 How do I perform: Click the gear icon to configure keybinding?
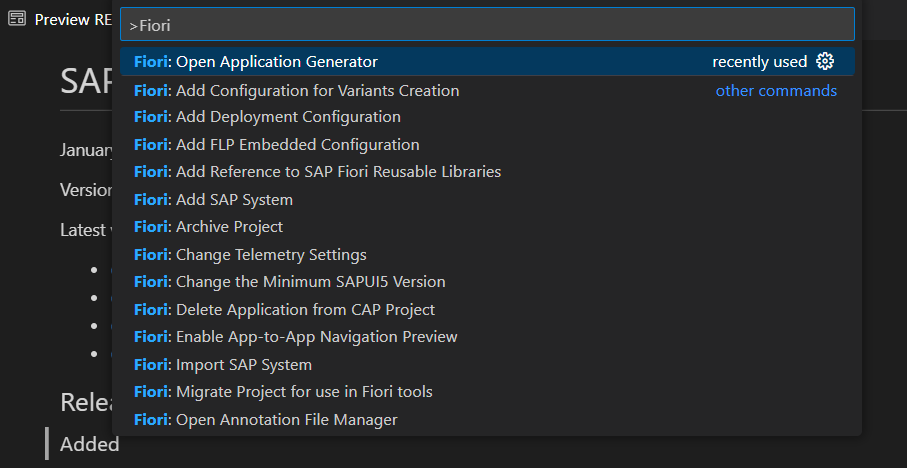[825, 61]
